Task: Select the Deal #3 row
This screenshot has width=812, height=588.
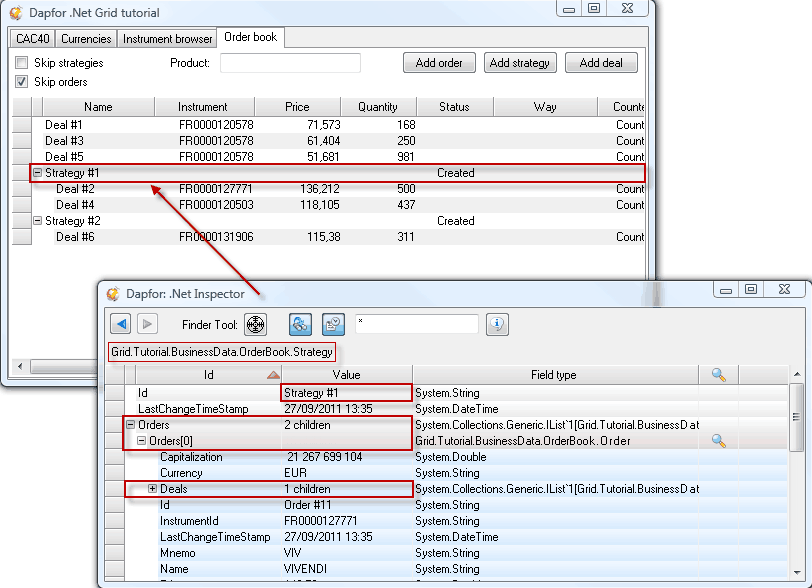Action: [x=329, y=141]
